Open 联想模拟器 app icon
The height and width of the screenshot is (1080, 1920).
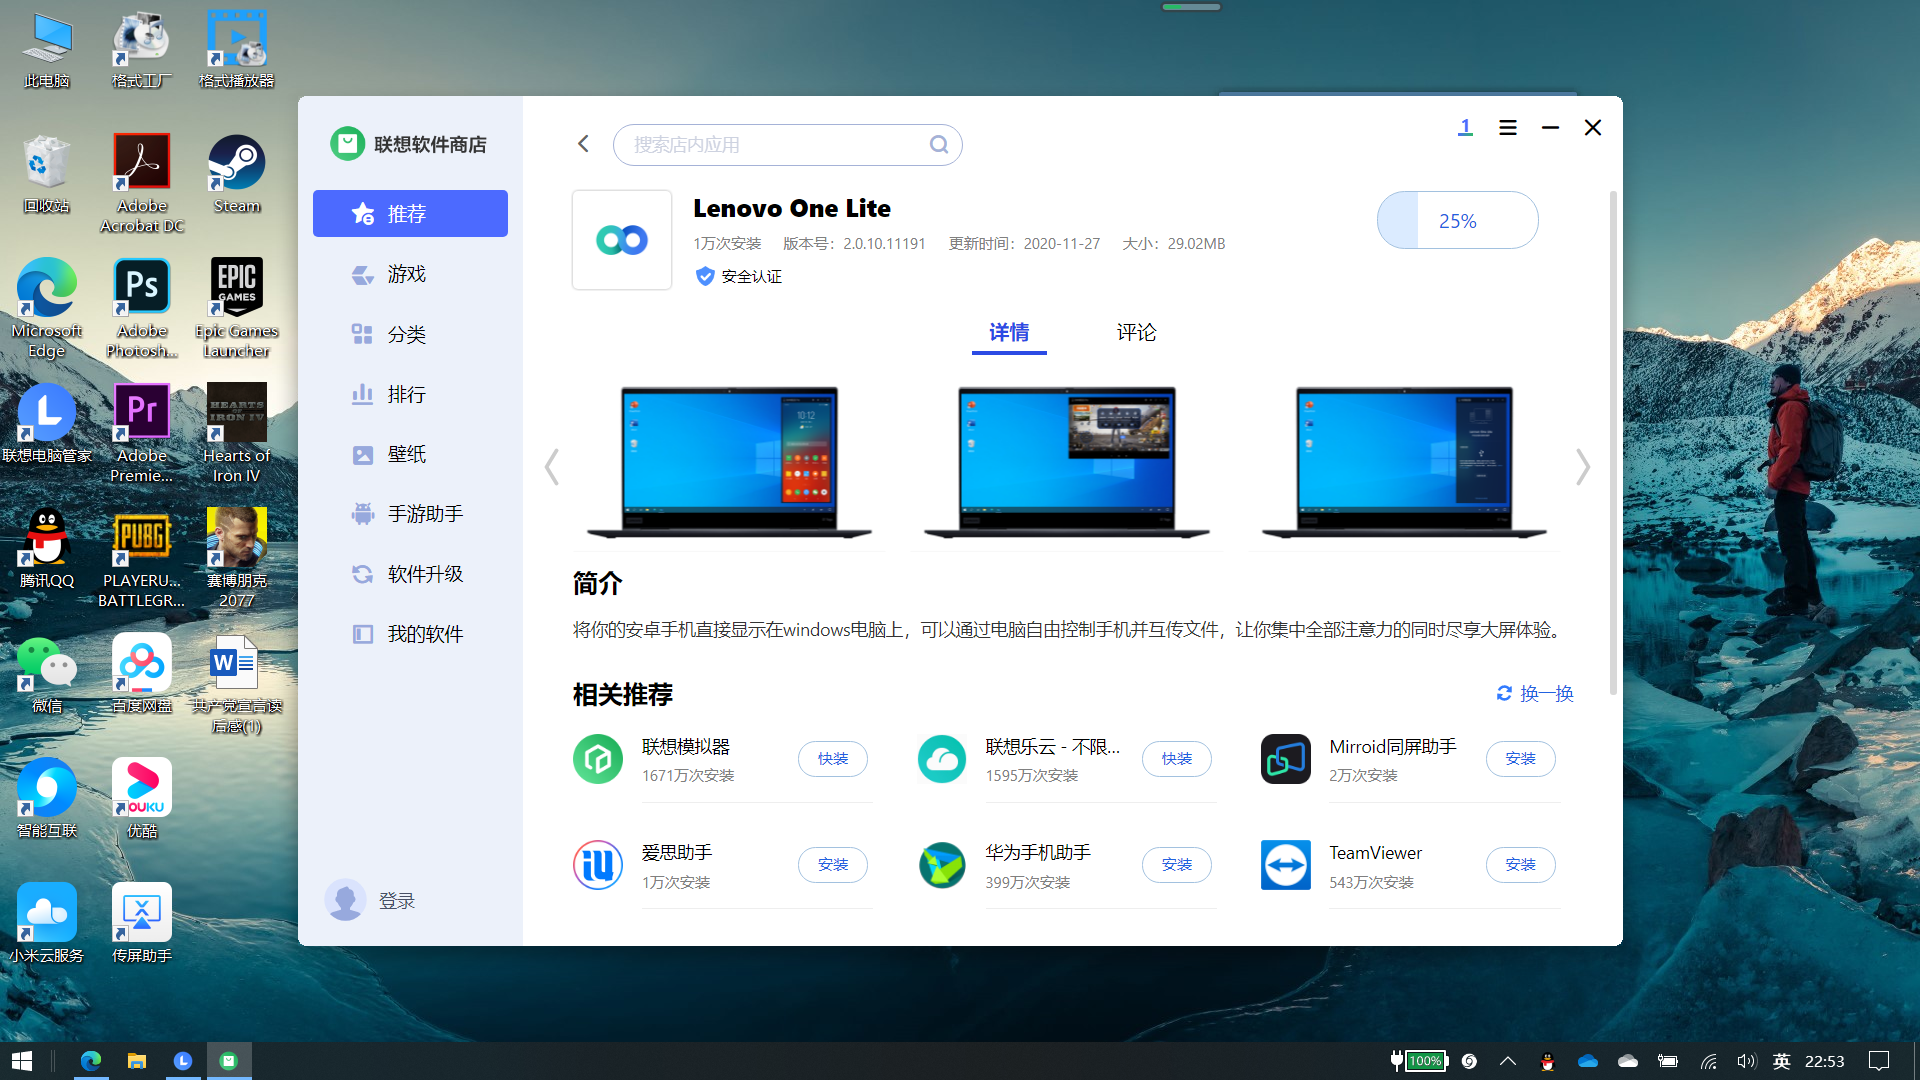pos(598,759)
